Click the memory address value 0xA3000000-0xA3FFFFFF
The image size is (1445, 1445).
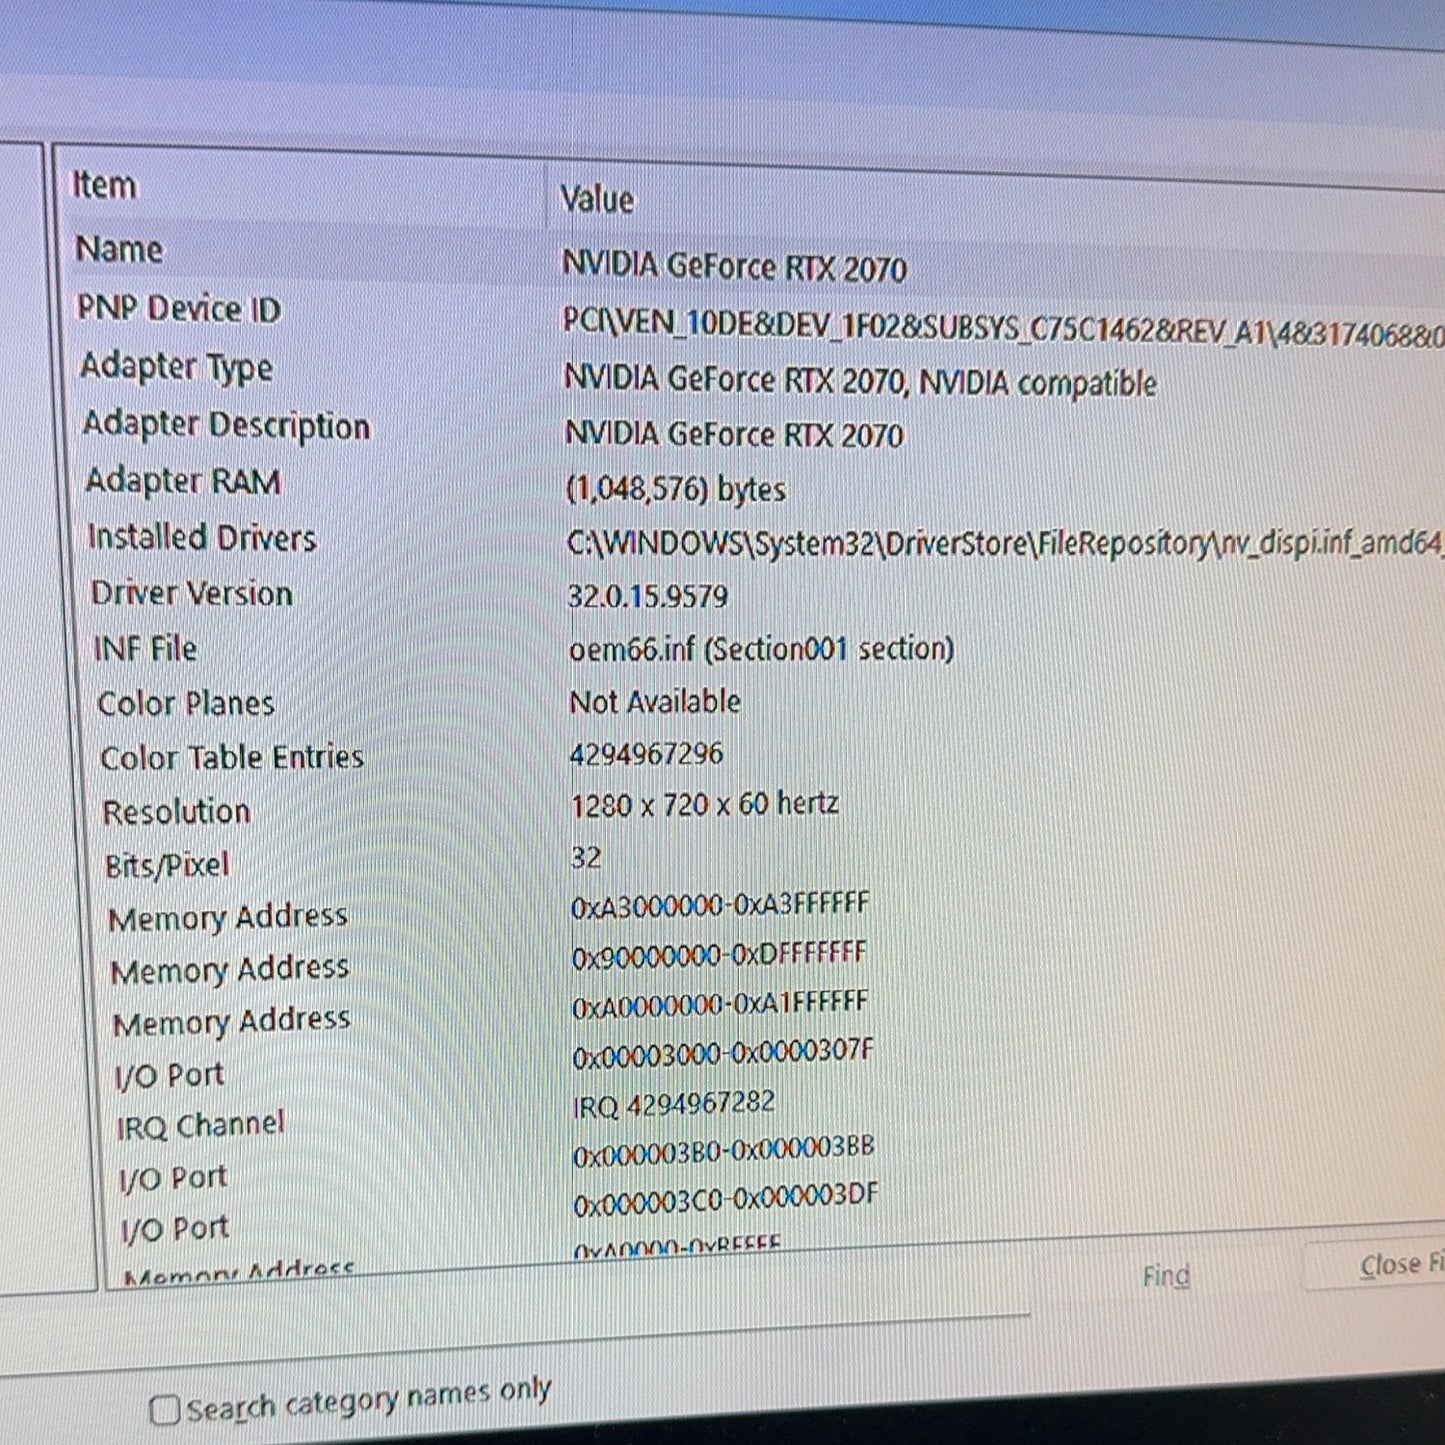(x=720, y=905)
